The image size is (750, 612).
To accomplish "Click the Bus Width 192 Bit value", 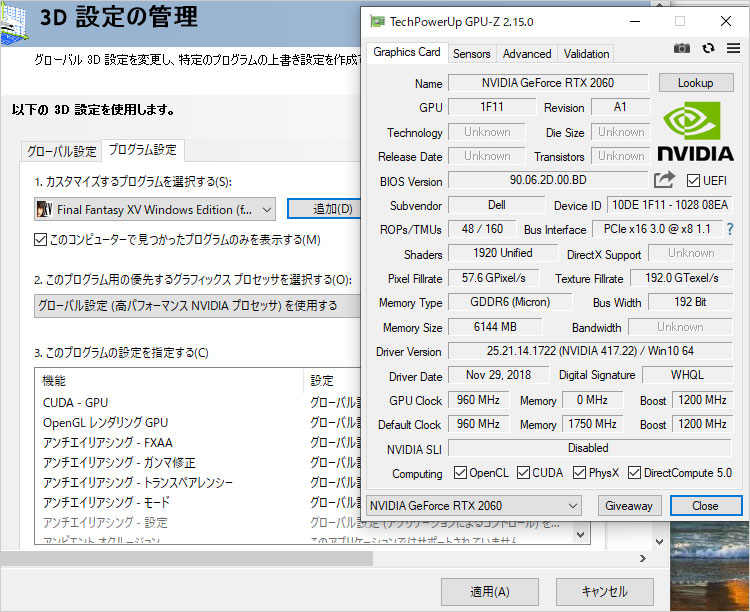I will pyautogui.click(x=690, y=302).
